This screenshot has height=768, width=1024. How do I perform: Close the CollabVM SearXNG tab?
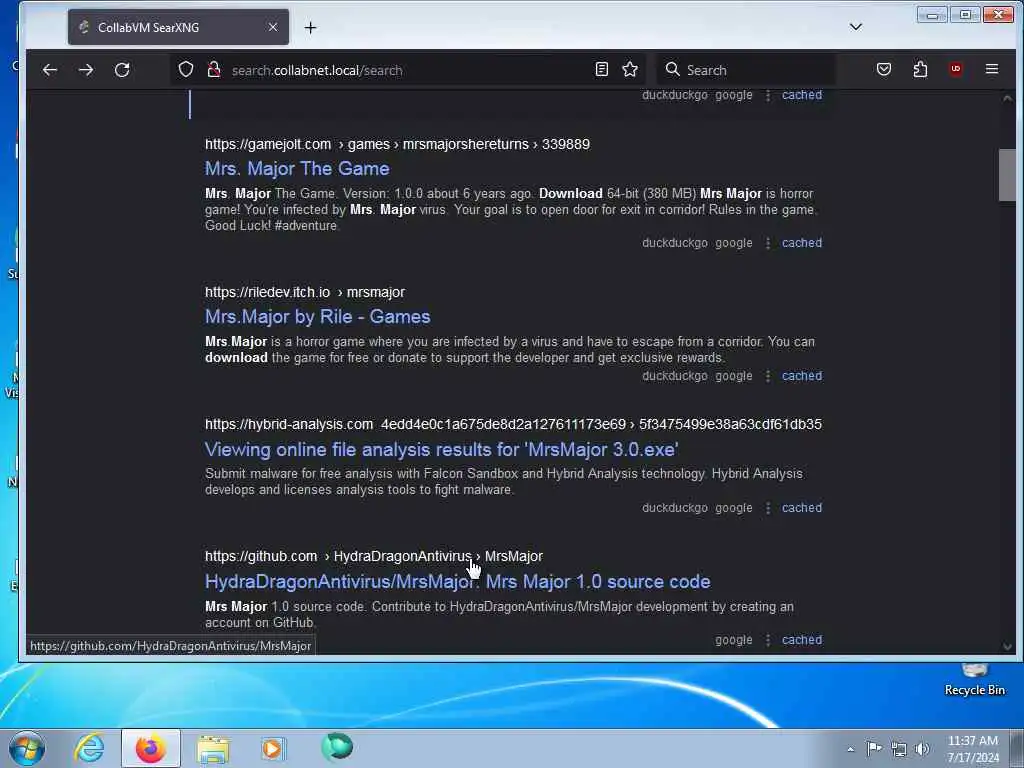point(273,27)
